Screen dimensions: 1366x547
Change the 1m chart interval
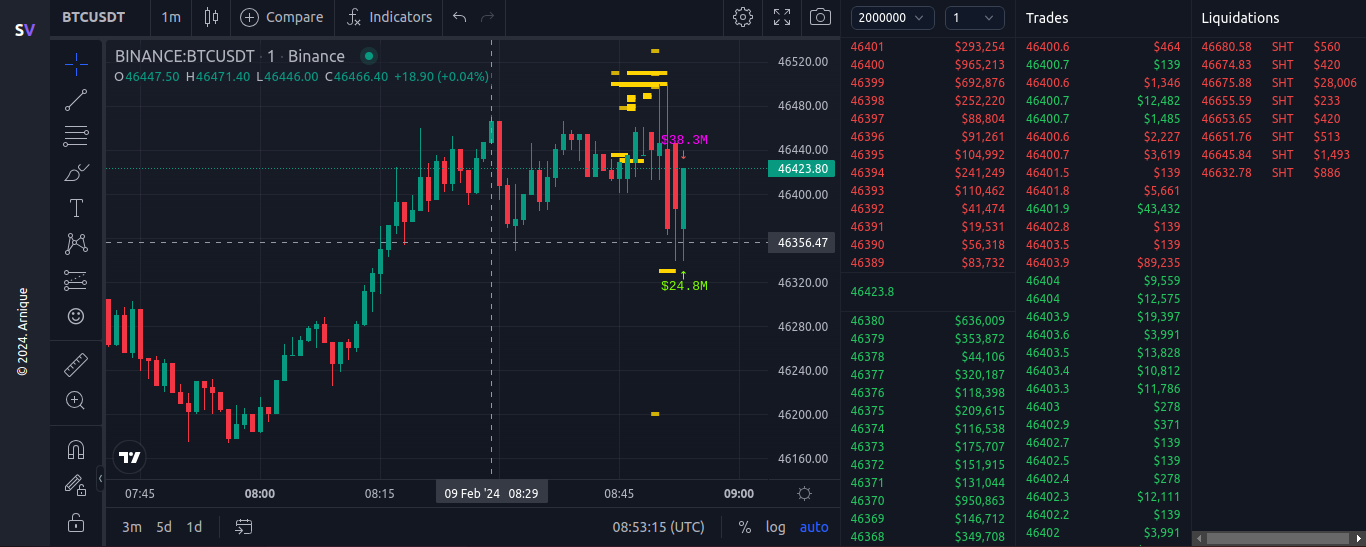pos(171,17)
